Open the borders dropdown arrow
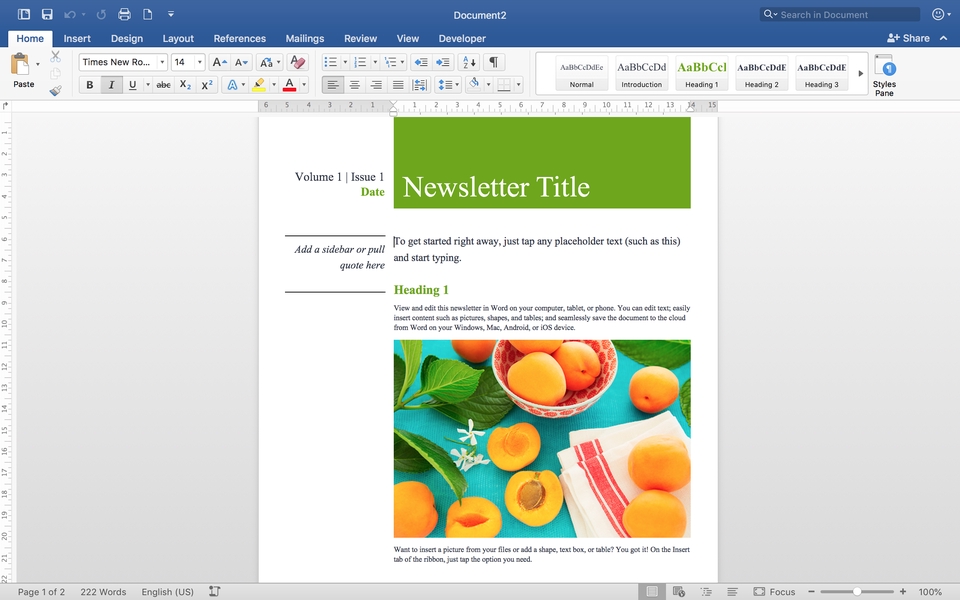Viewport: 960px width, 600px height. pyautogui.click(x=519, y=84)
